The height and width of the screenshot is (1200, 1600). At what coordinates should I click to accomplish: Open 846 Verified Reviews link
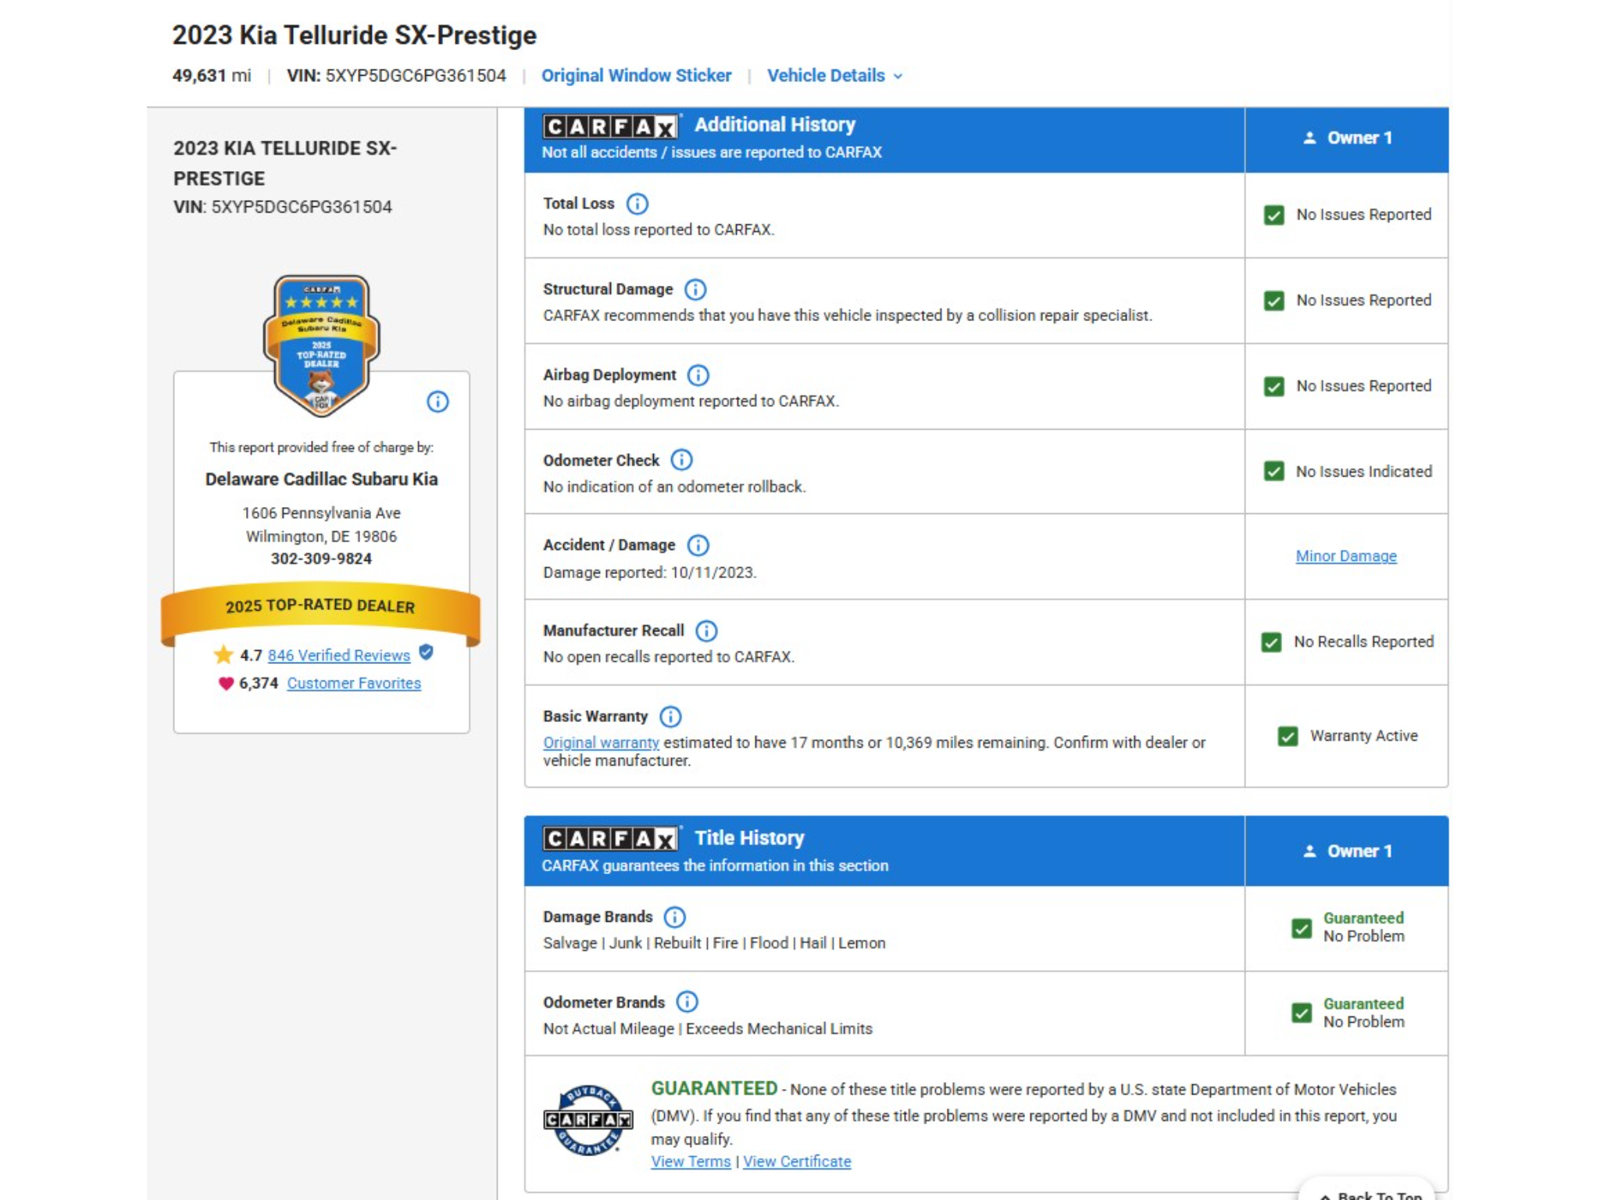pyautogui.click(x=339, y=655)
